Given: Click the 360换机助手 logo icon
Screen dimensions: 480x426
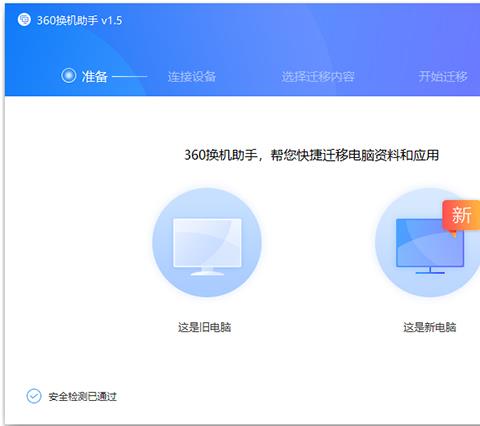Looking at the screenshot, I should point(24,20).
